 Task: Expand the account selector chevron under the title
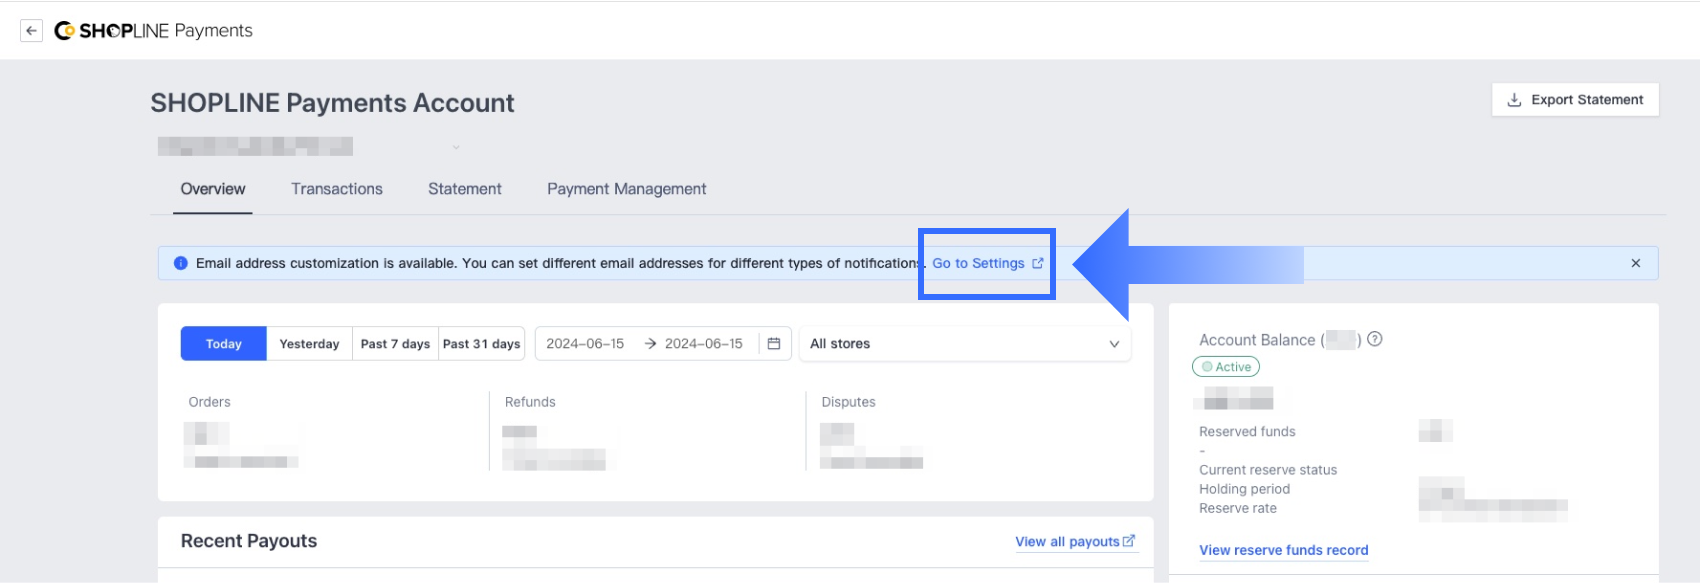[456, 147]
